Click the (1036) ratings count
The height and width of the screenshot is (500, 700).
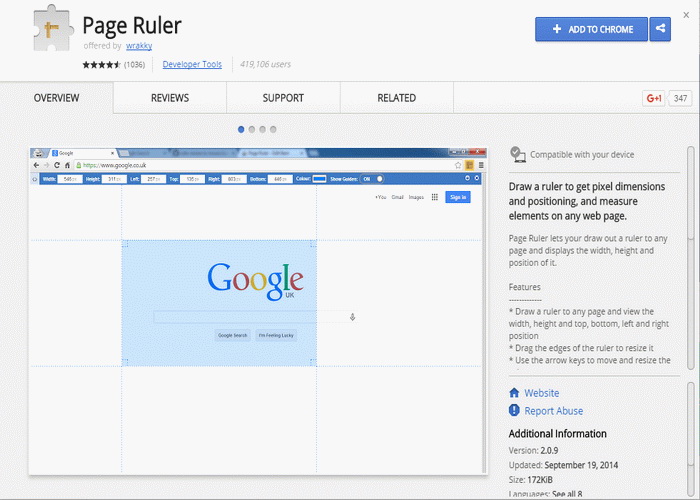[x=134, y=65]
